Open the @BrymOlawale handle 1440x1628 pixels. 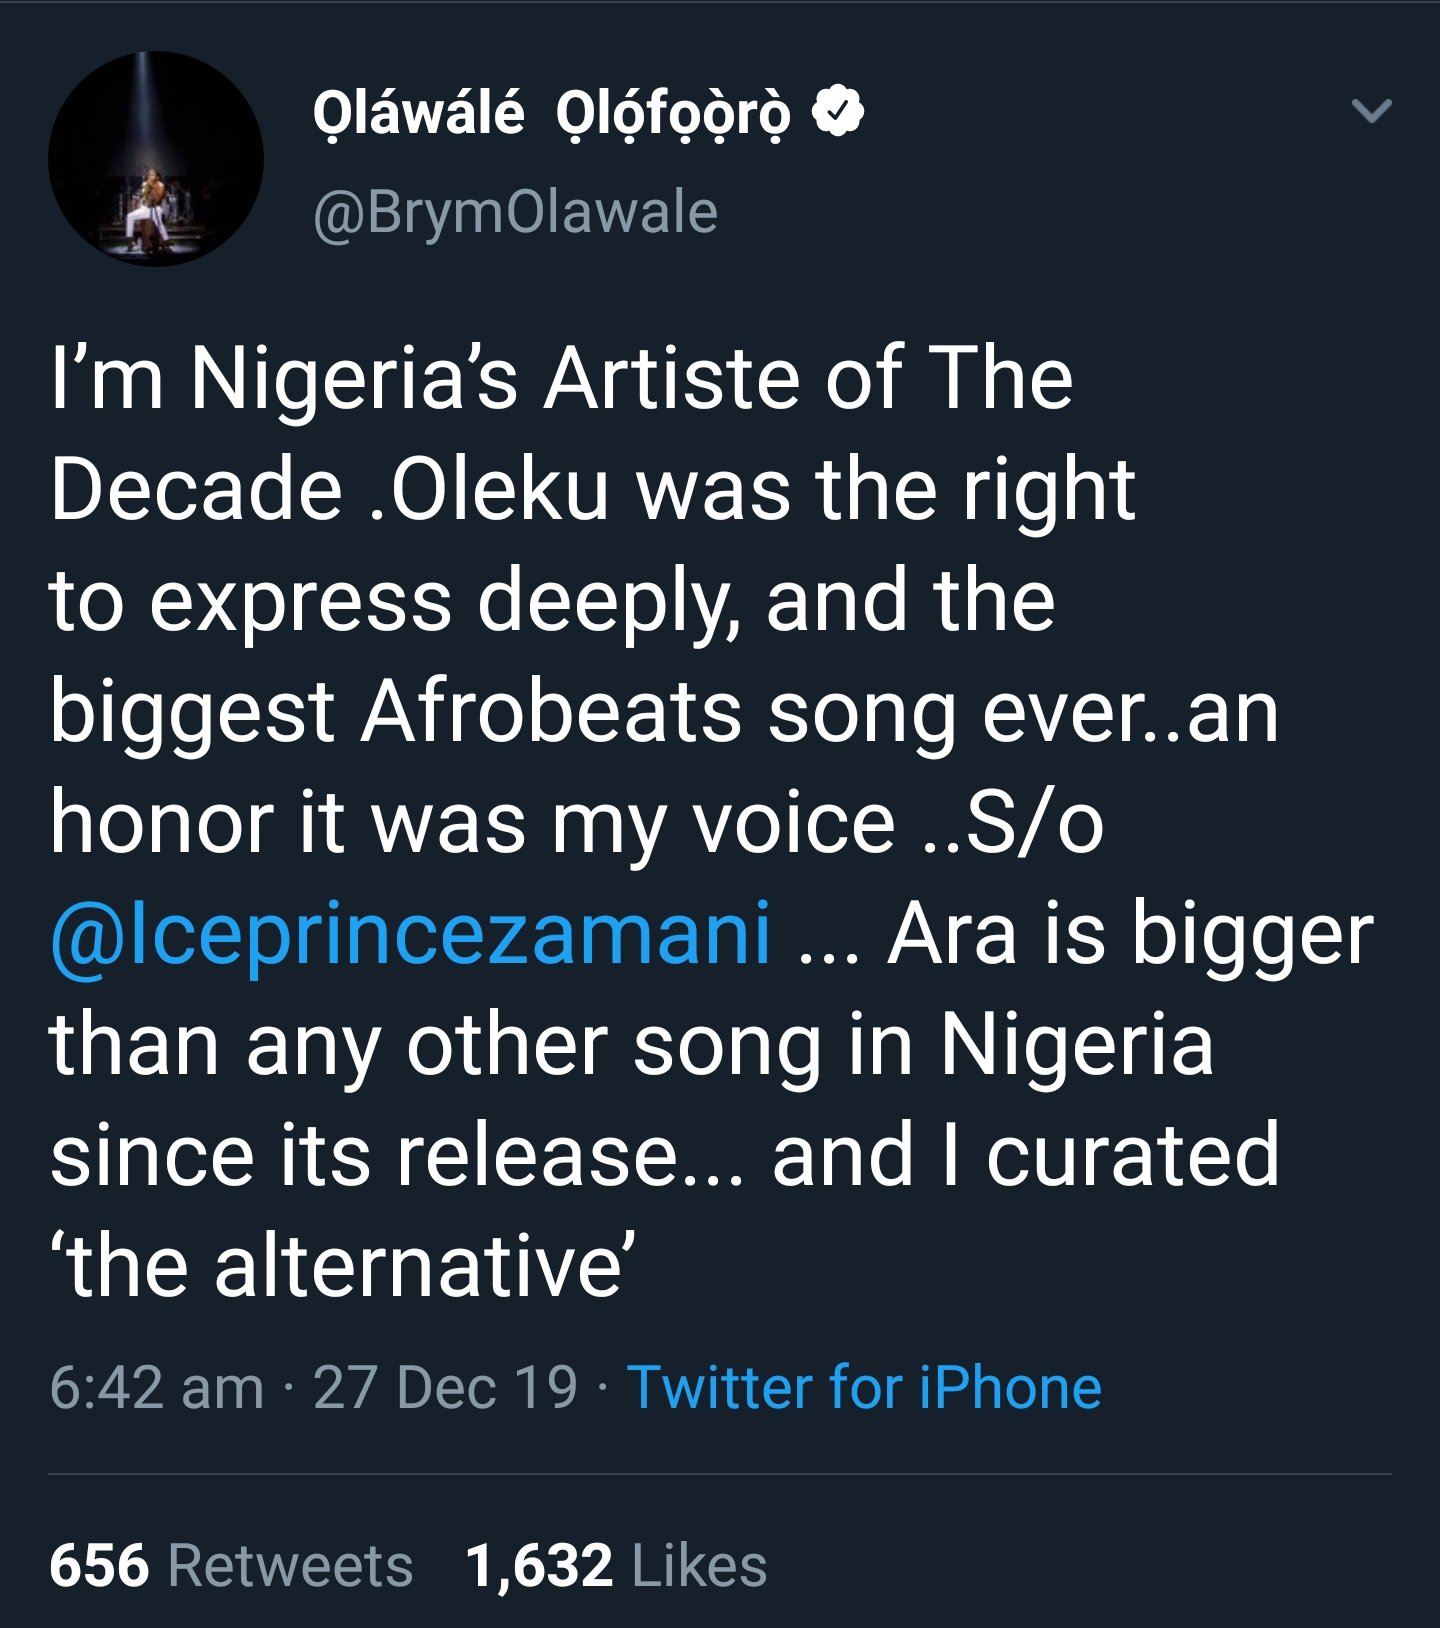click(515, 212)
